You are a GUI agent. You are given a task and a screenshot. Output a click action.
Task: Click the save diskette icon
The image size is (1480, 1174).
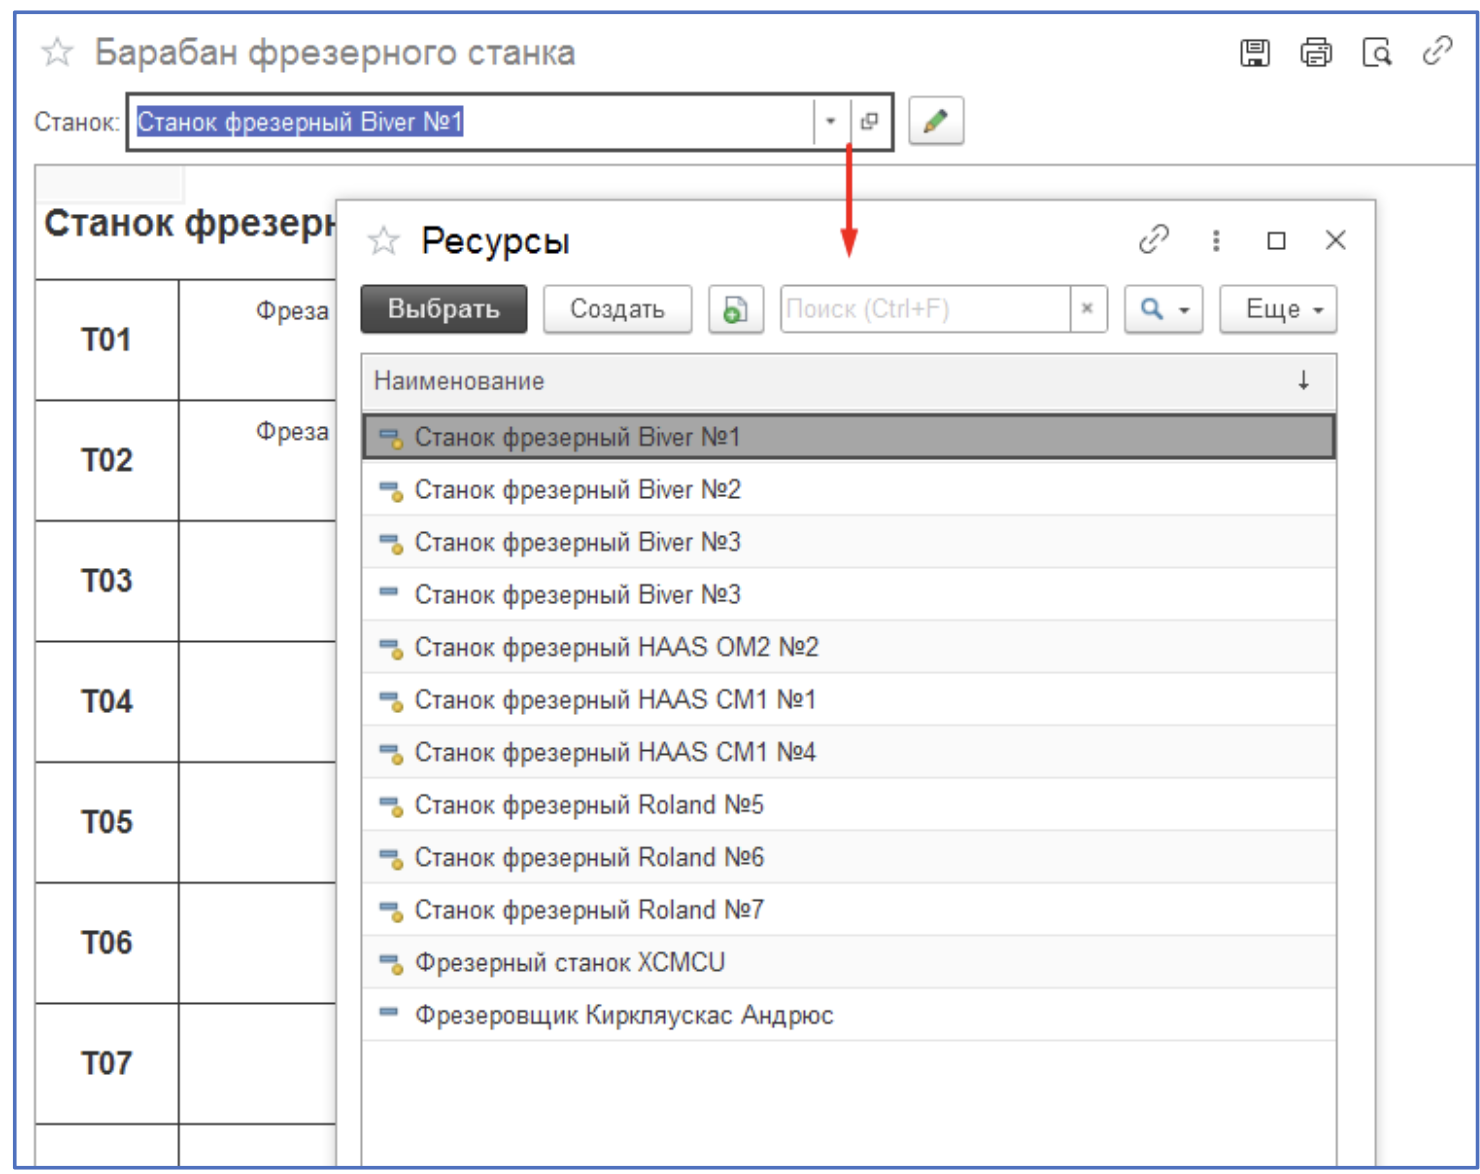click(x=1254, y=53)
